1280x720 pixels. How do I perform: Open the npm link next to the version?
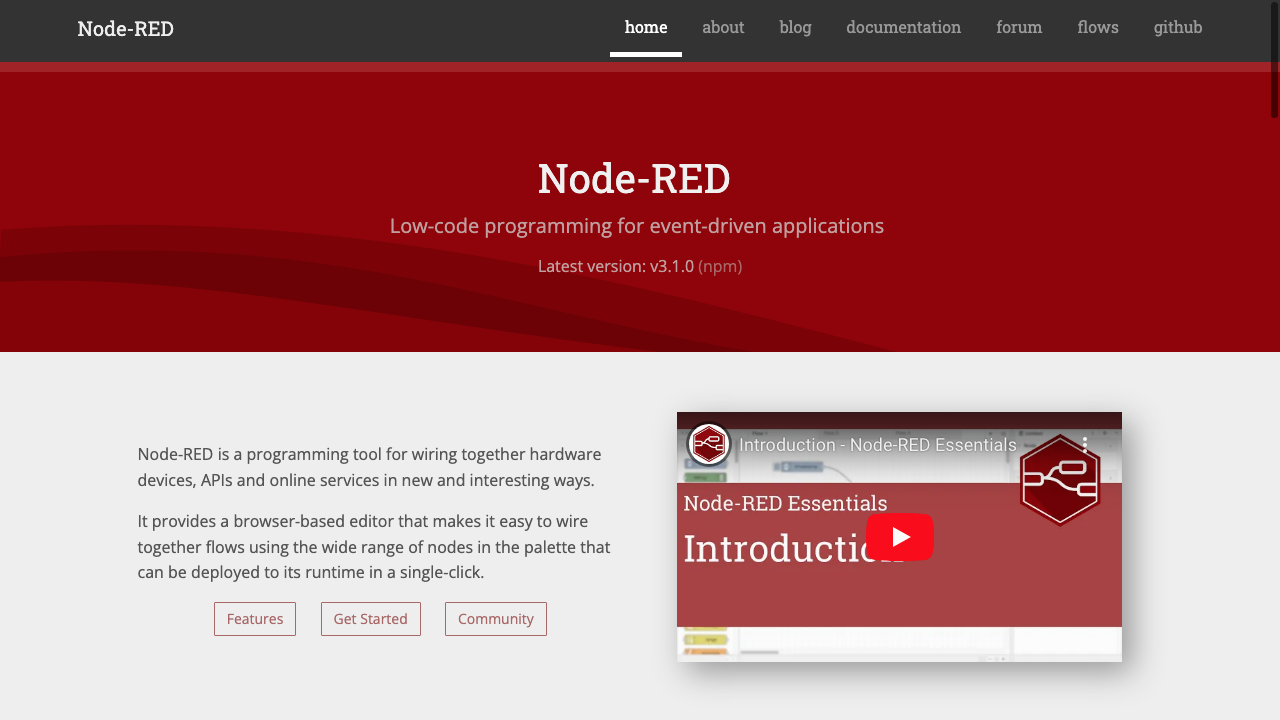(721, 266)
